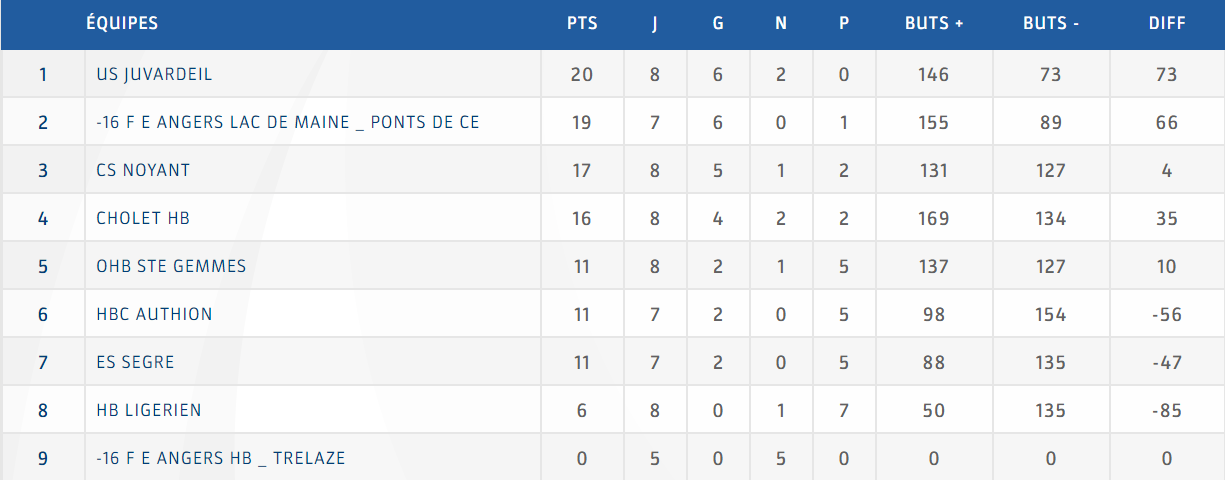Select the OHB STE GEMMES team
1225x480 pixels.
[171, 267]
